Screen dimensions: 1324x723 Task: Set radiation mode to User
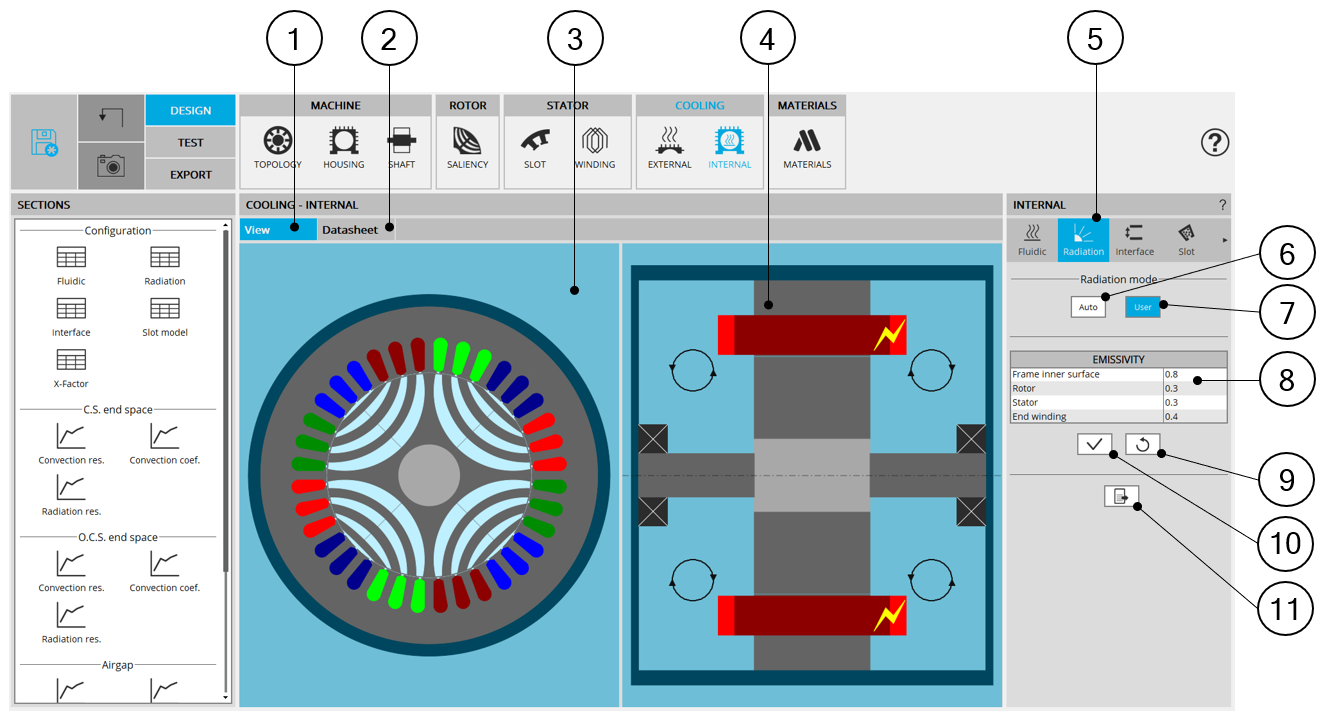[x=1142, y=307]
